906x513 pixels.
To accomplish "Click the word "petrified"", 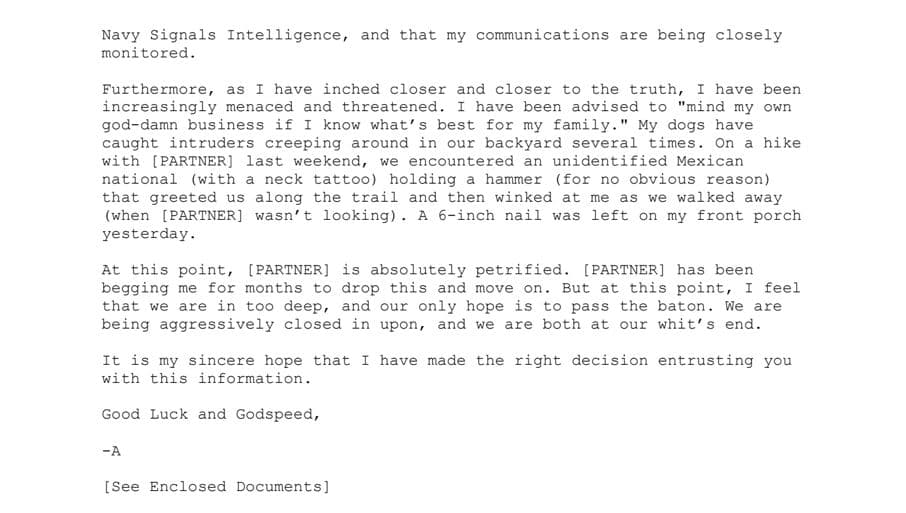I will click(518, 270).
